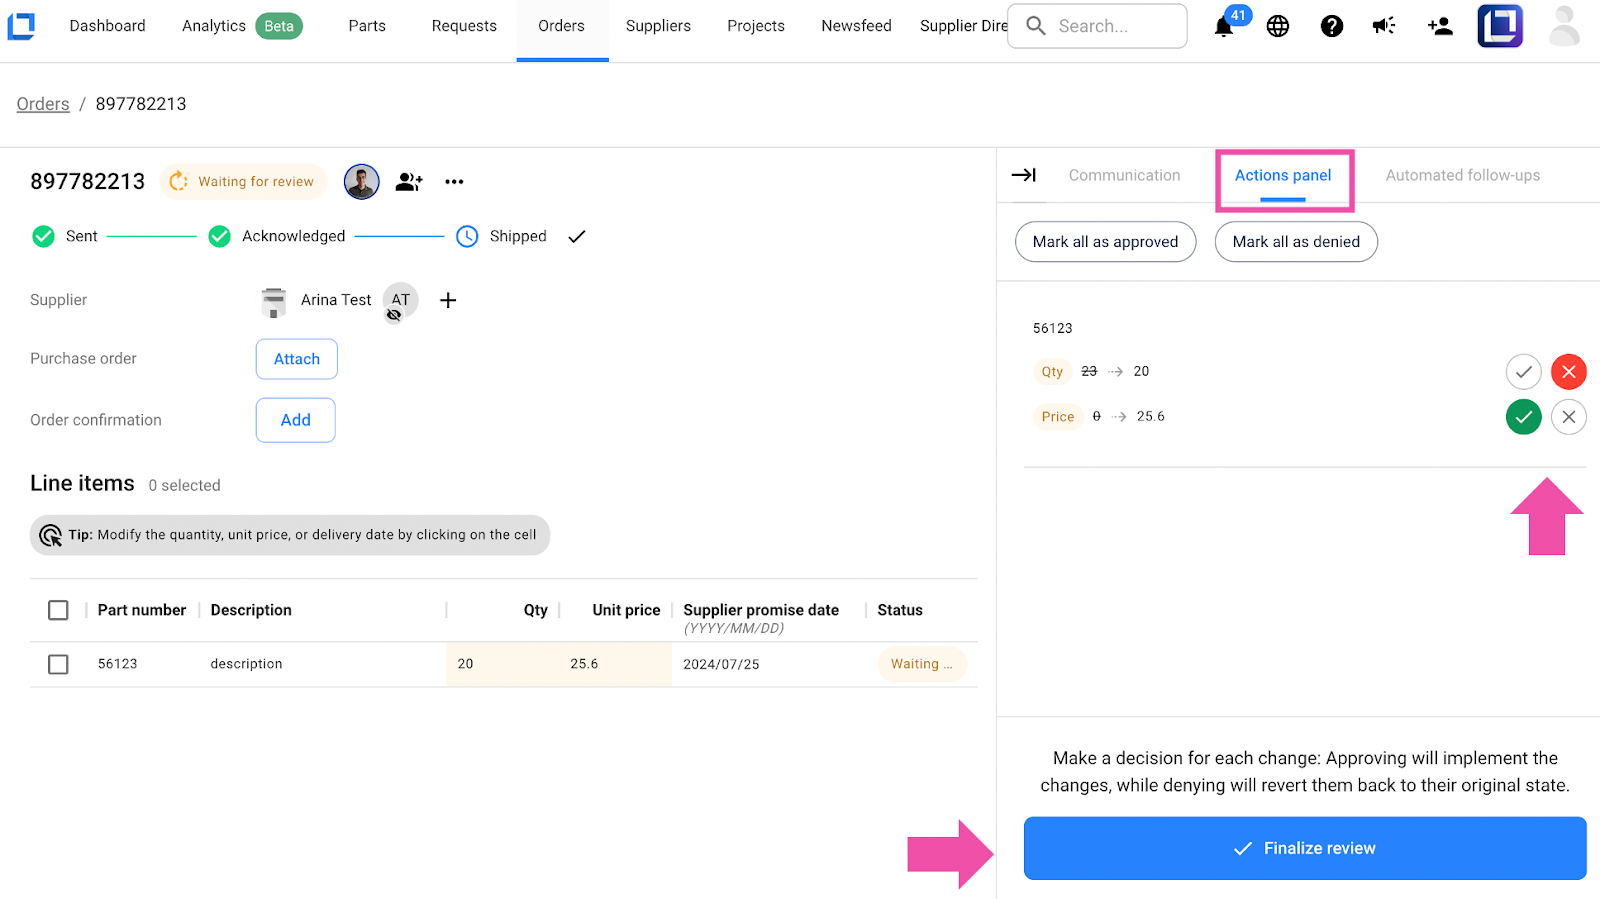This screenshot has height=899, width=1600.
Task: Check the box for part 56123
Action: (x=58, y=664)
